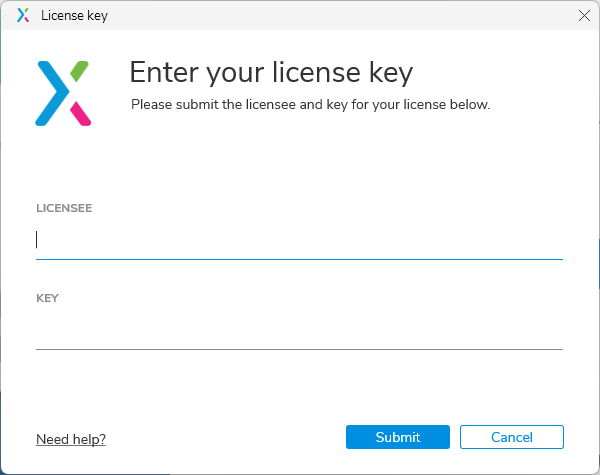Submit the license key
This screenshot has width=600, height=475.
[x=397, y=437]
